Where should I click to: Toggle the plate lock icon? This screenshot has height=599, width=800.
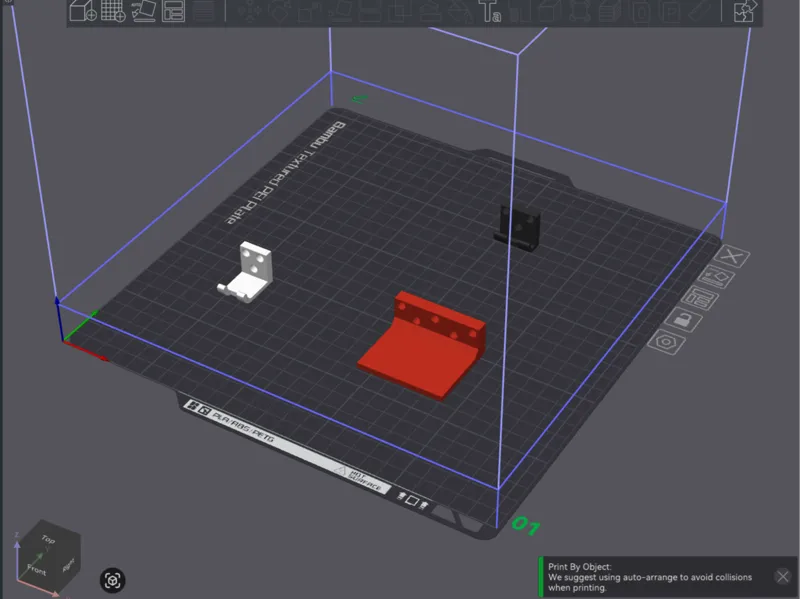(684, 320)
